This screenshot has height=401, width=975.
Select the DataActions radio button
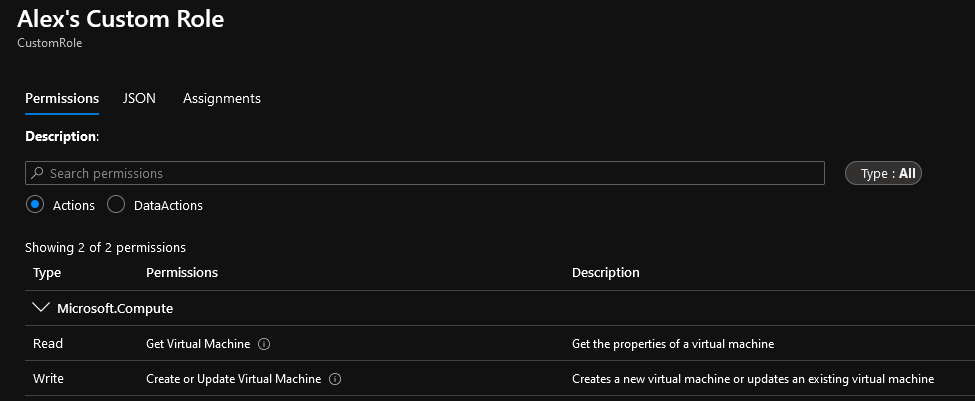tap(116, 205)
